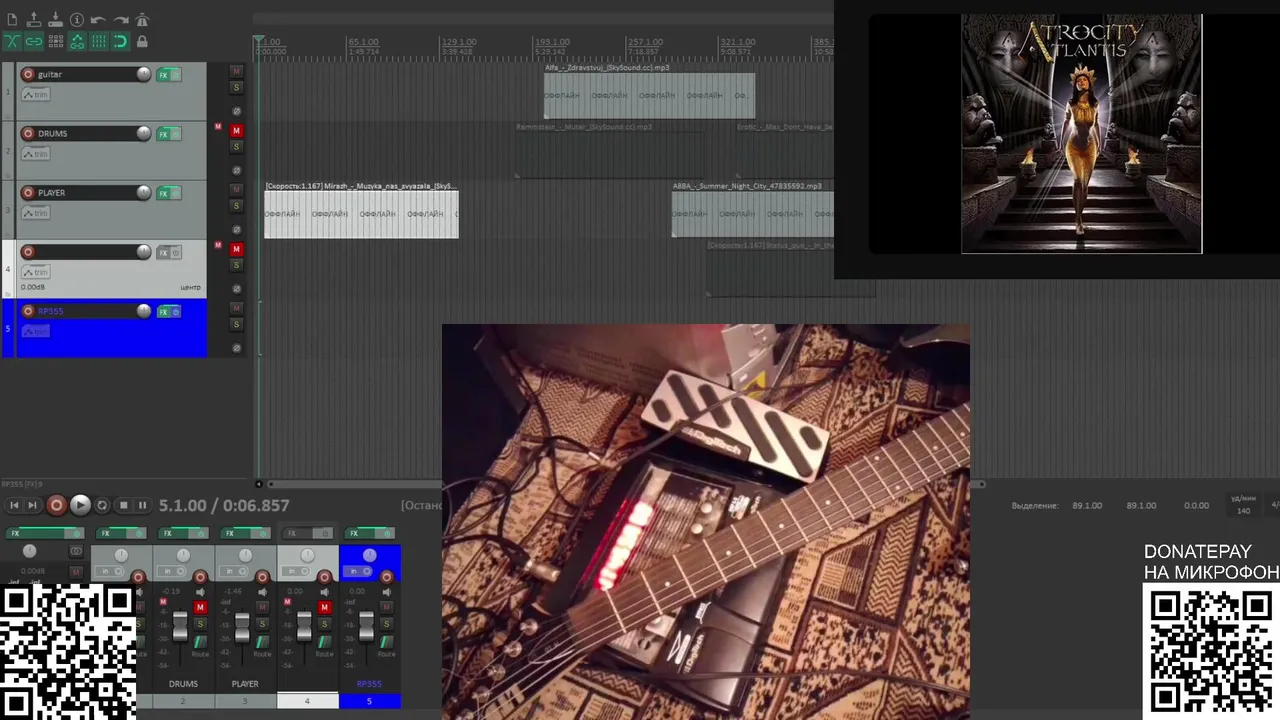Toggle the metronome toolbar icon
This screenshot has width=1280, height=720.
[142, 20]
